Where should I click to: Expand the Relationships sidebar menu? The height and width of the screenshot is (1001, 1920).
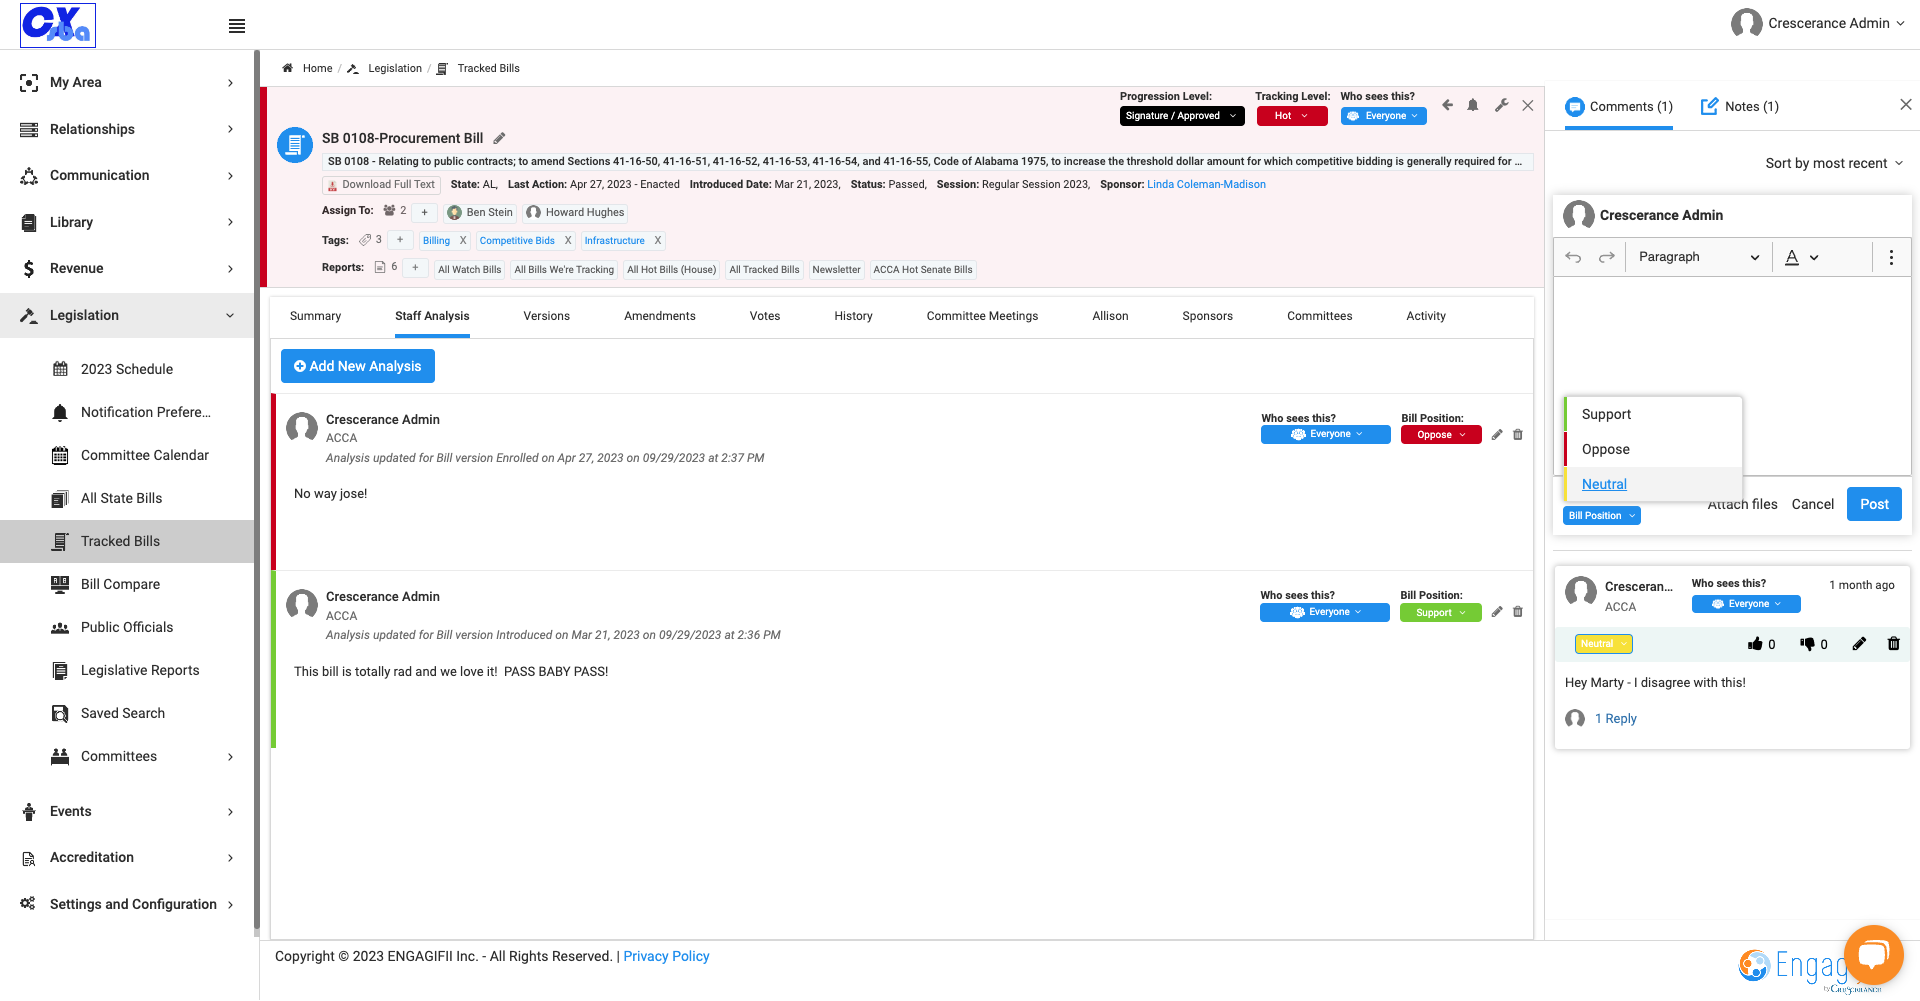127,129
